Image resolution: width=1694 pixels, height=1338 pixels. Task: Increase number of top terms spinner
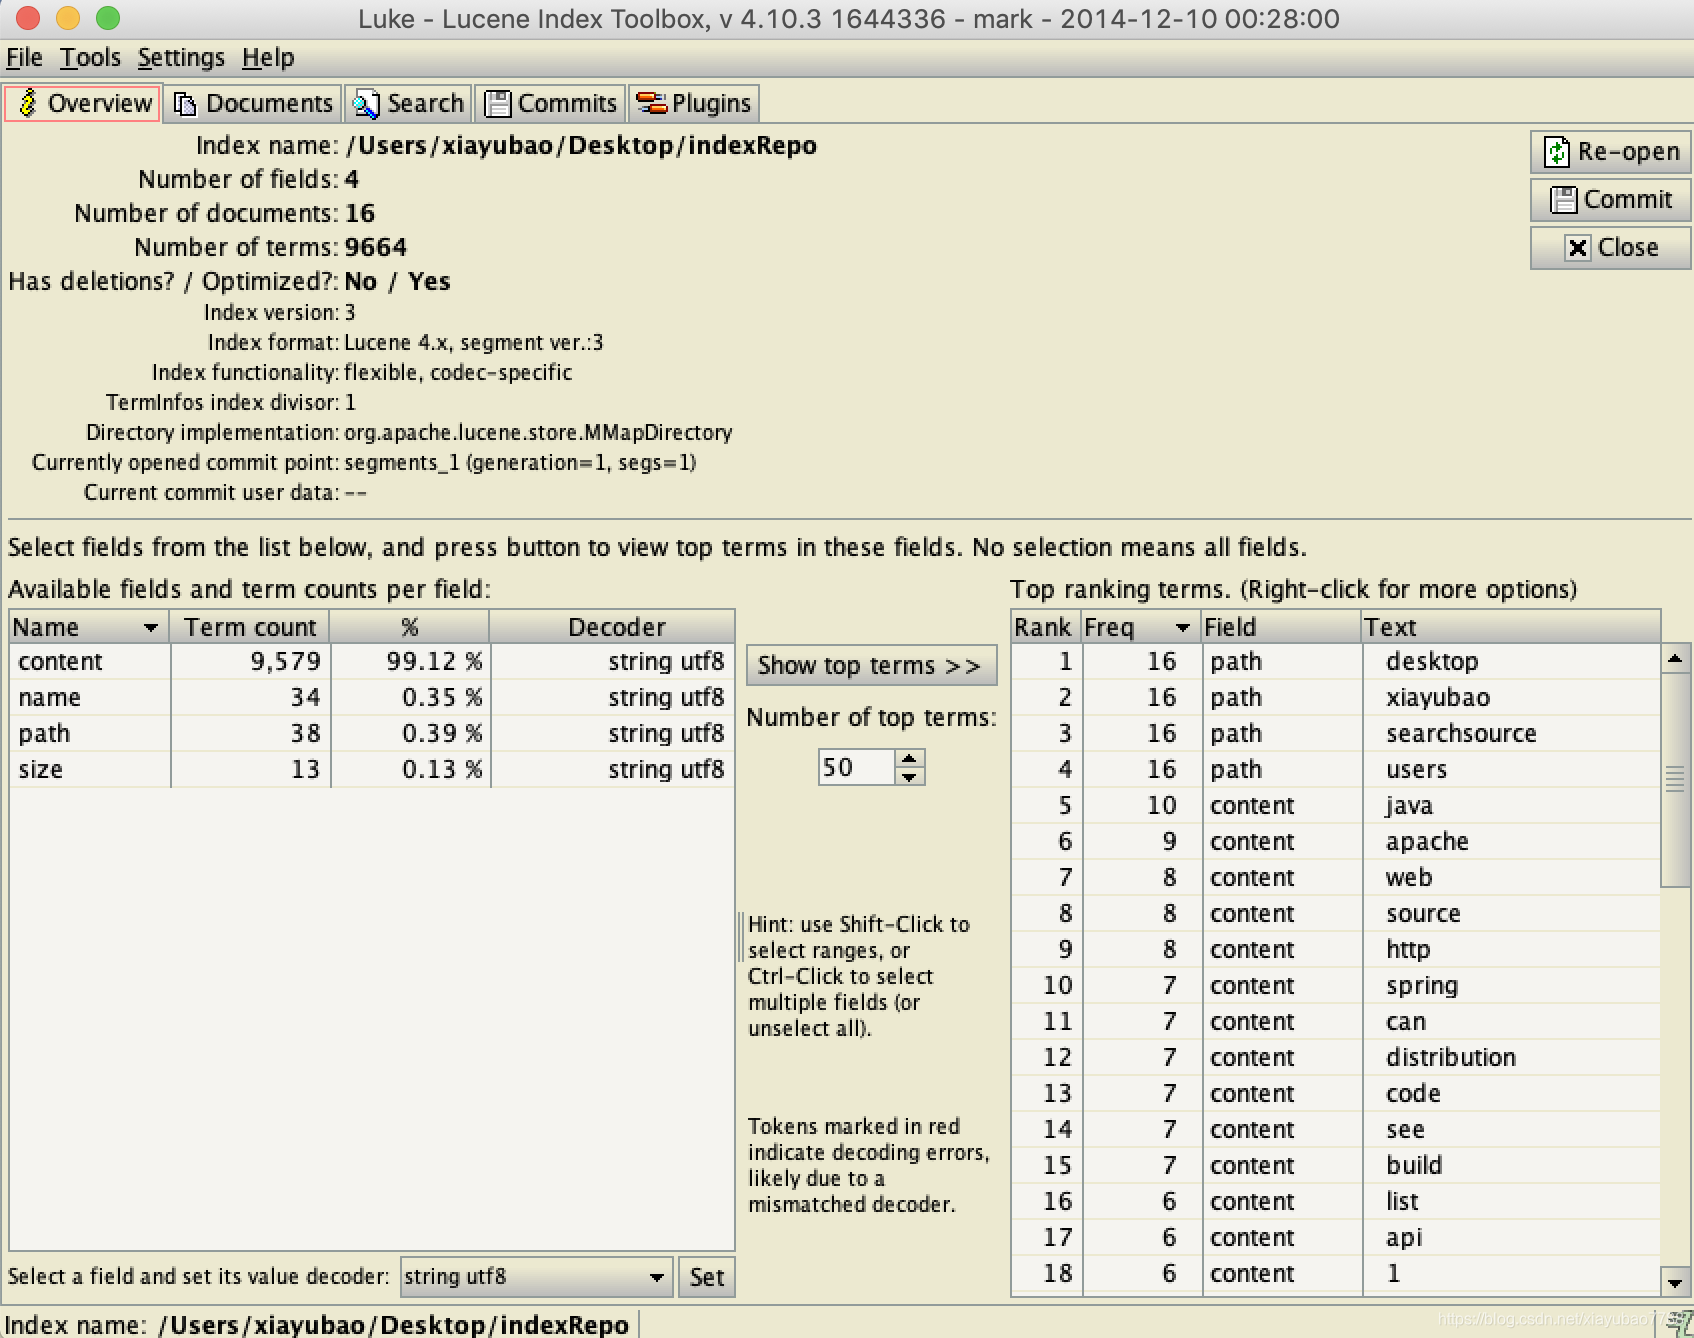coord(909,760)
